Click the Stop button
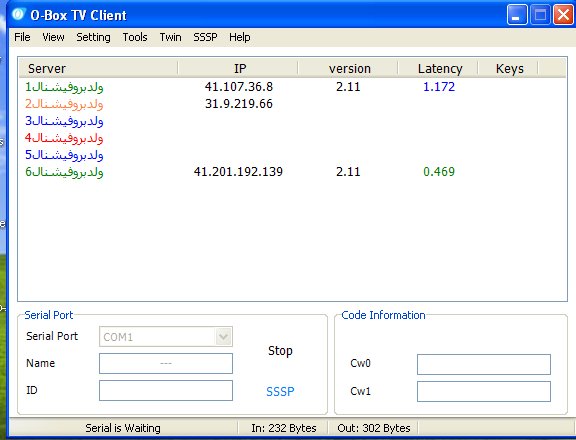 [280, 351]
